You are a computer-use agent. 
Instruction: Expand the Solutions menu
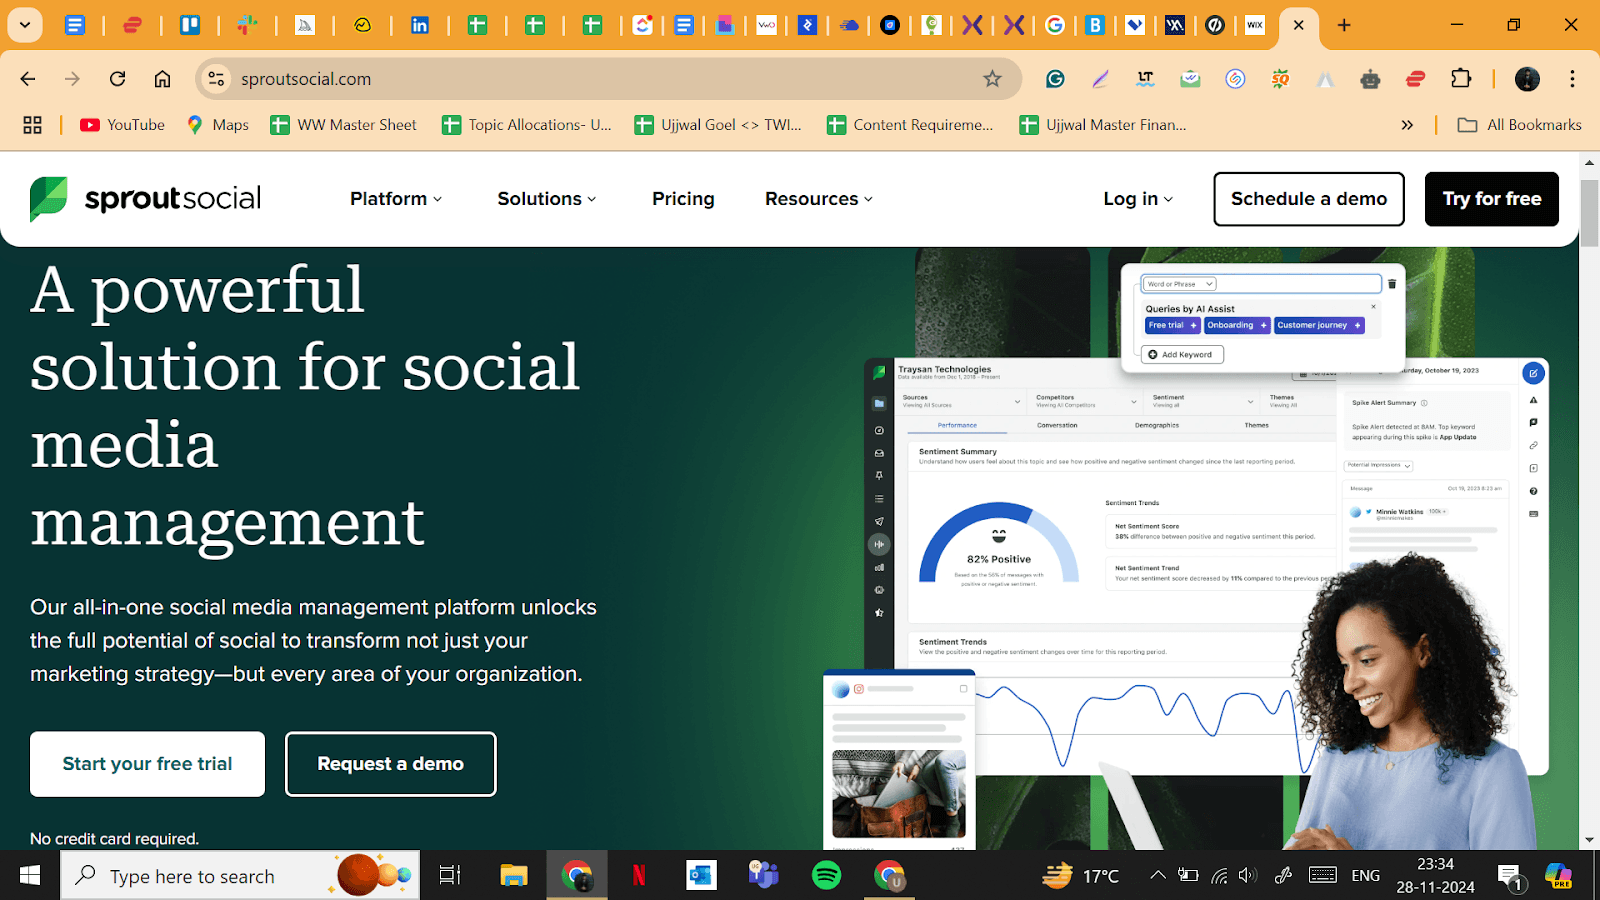coord(547,199)
